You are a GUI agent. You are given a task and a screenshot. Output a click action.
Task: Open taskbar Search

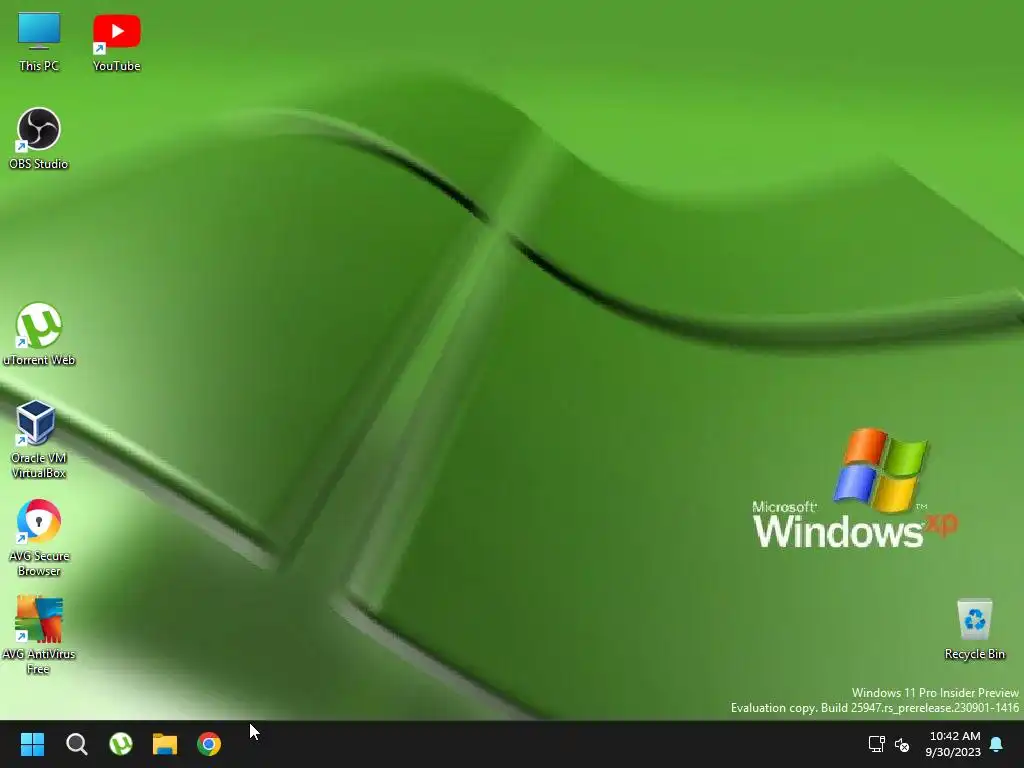76,744
